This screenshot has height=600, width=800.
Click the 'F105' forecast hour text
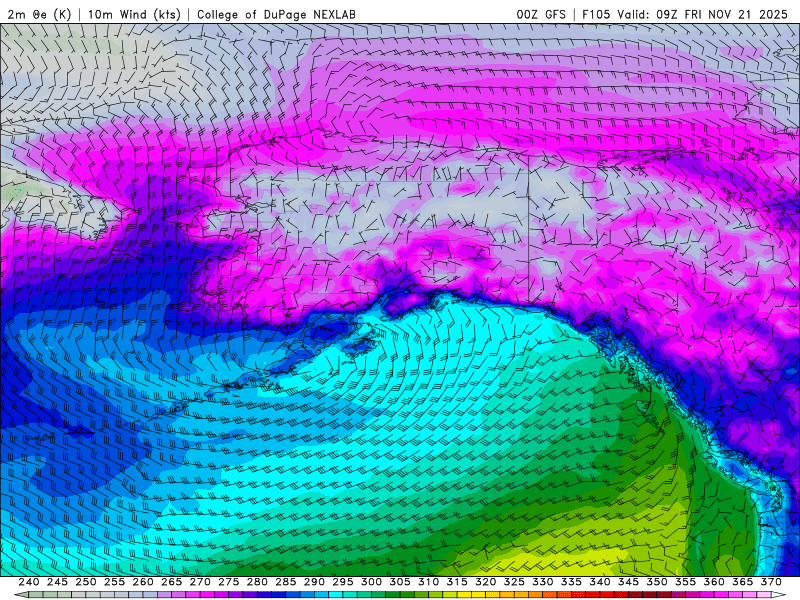tap(596, 14)
